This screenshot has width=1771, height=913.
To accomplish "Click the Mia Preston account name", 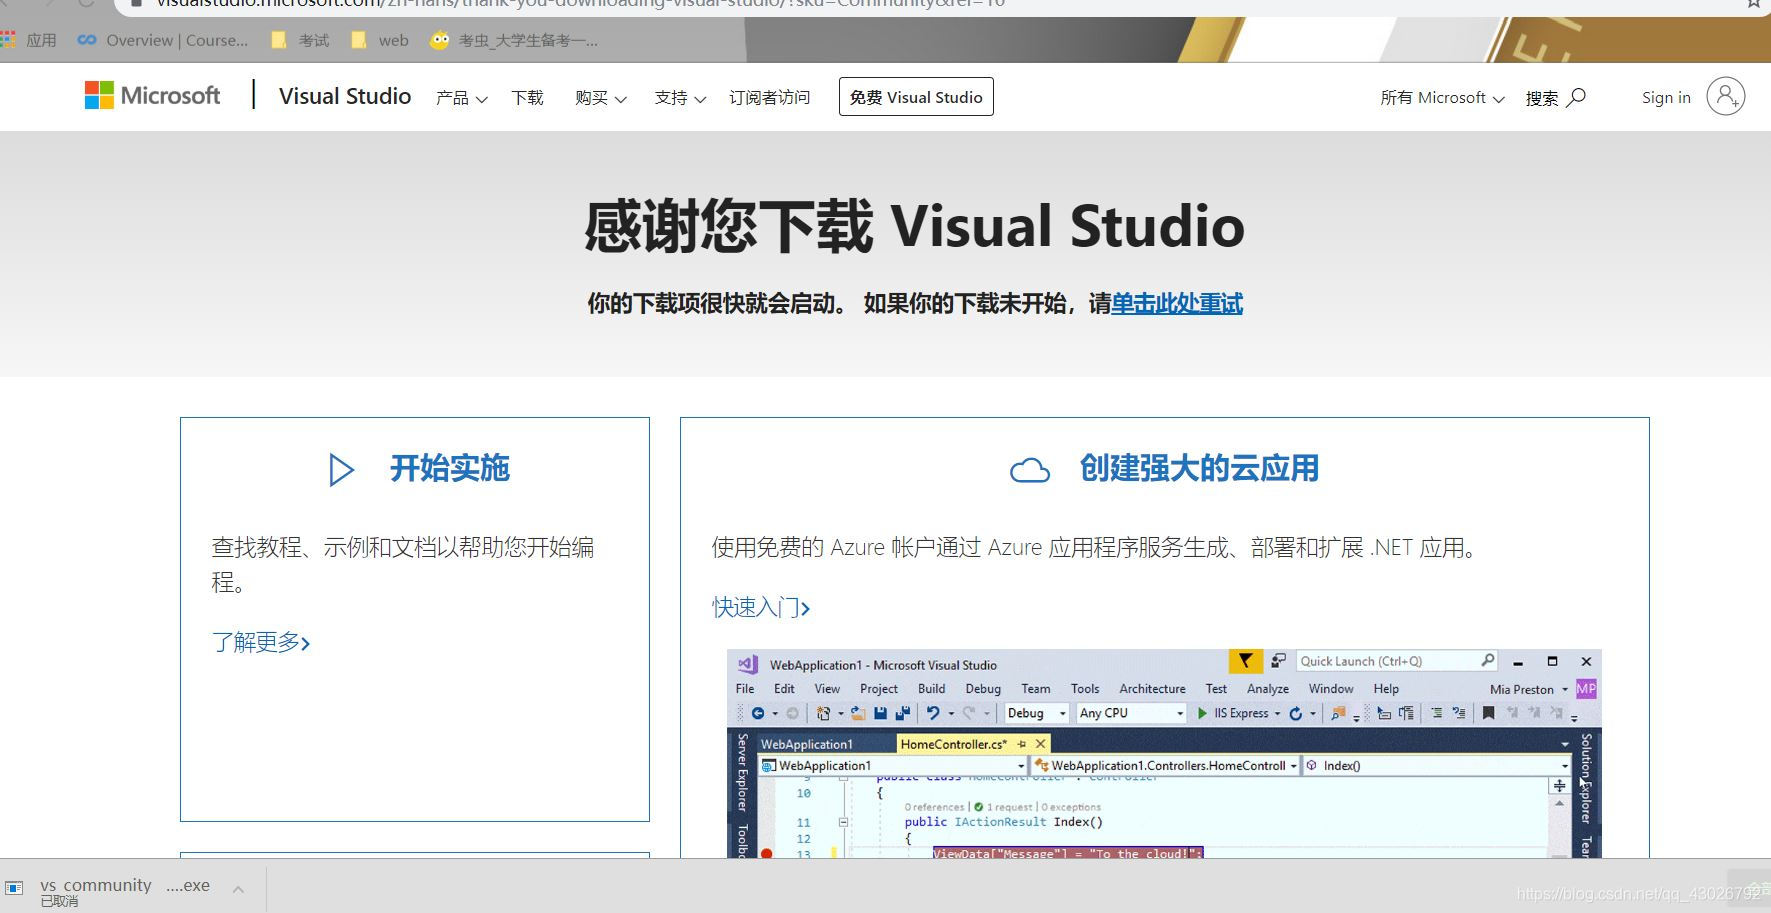I will (1522, 689).
